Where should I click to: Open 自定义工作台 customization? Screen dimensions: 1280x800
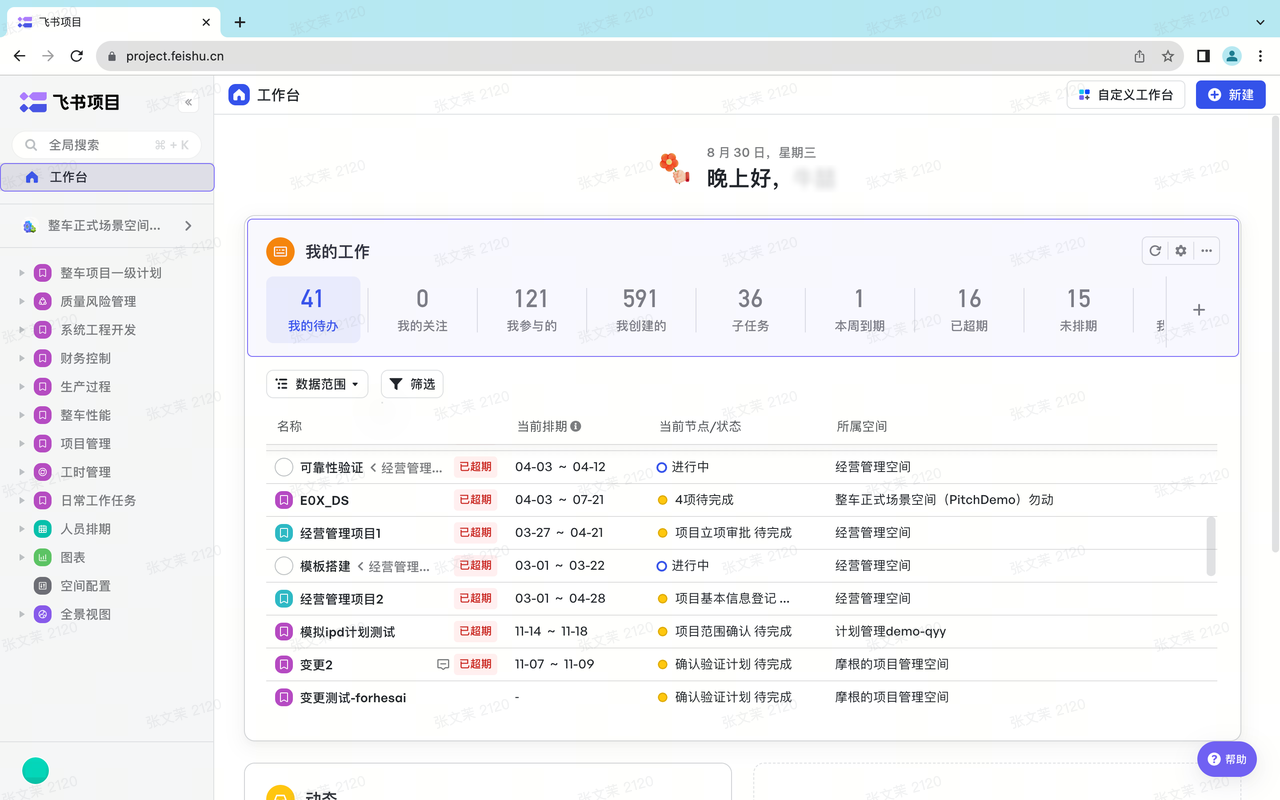[x=1126, y=95]
